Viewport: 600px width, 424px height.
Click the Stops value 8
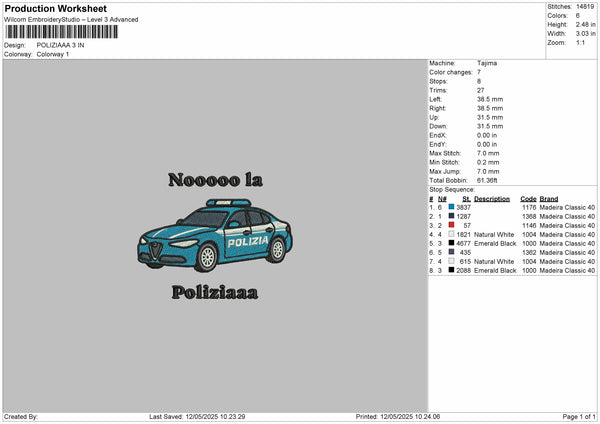(479, 81)
